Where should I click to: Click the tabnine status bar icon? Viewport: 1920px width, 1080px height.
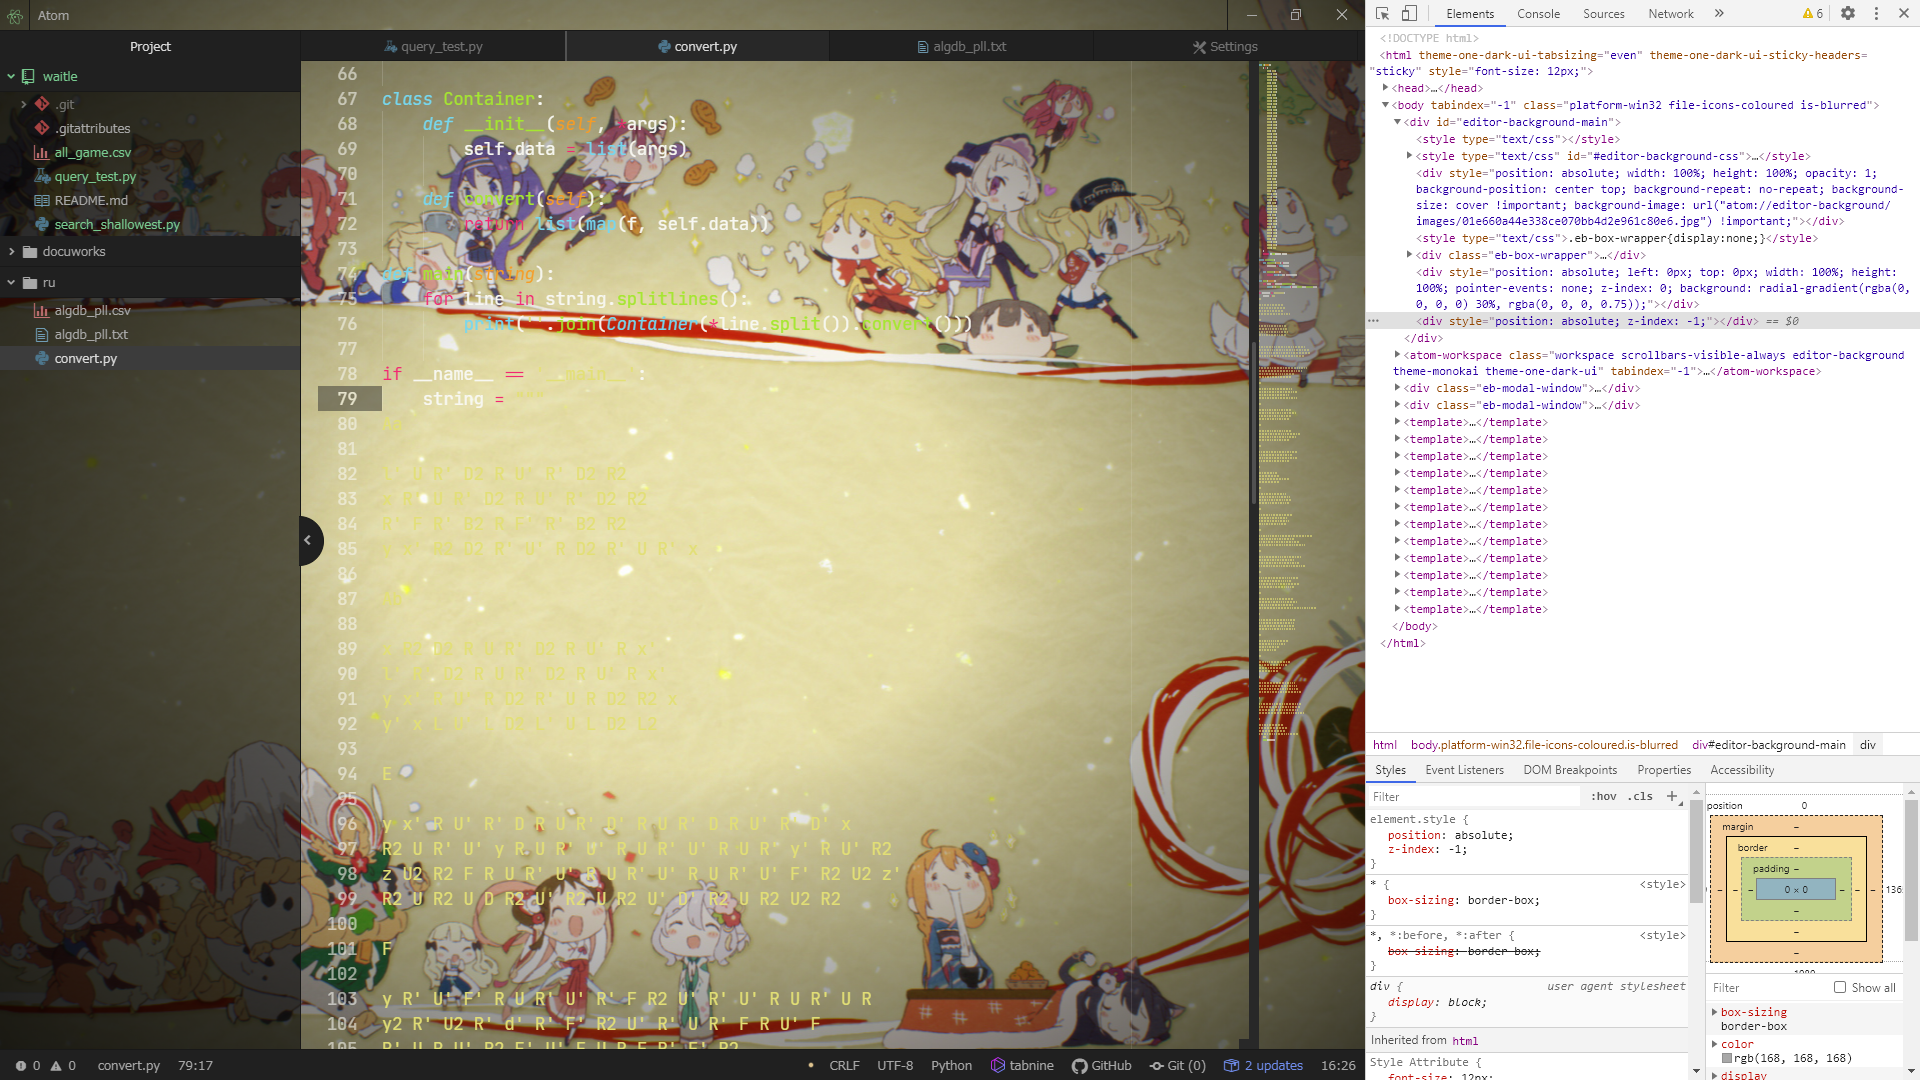pyautogui.click(x=1022, y=1065)
